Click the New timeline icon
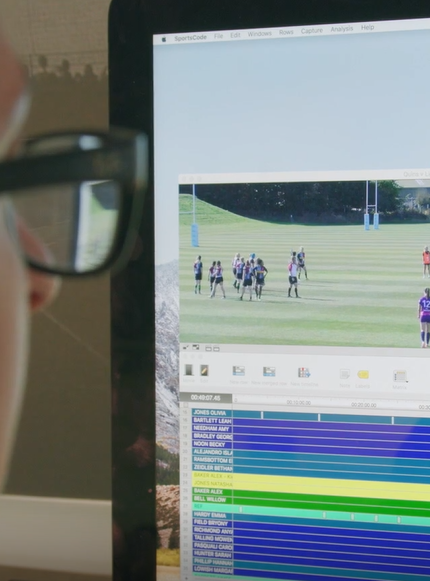This screenshot has width=430, height=581. tap(304, 373)
